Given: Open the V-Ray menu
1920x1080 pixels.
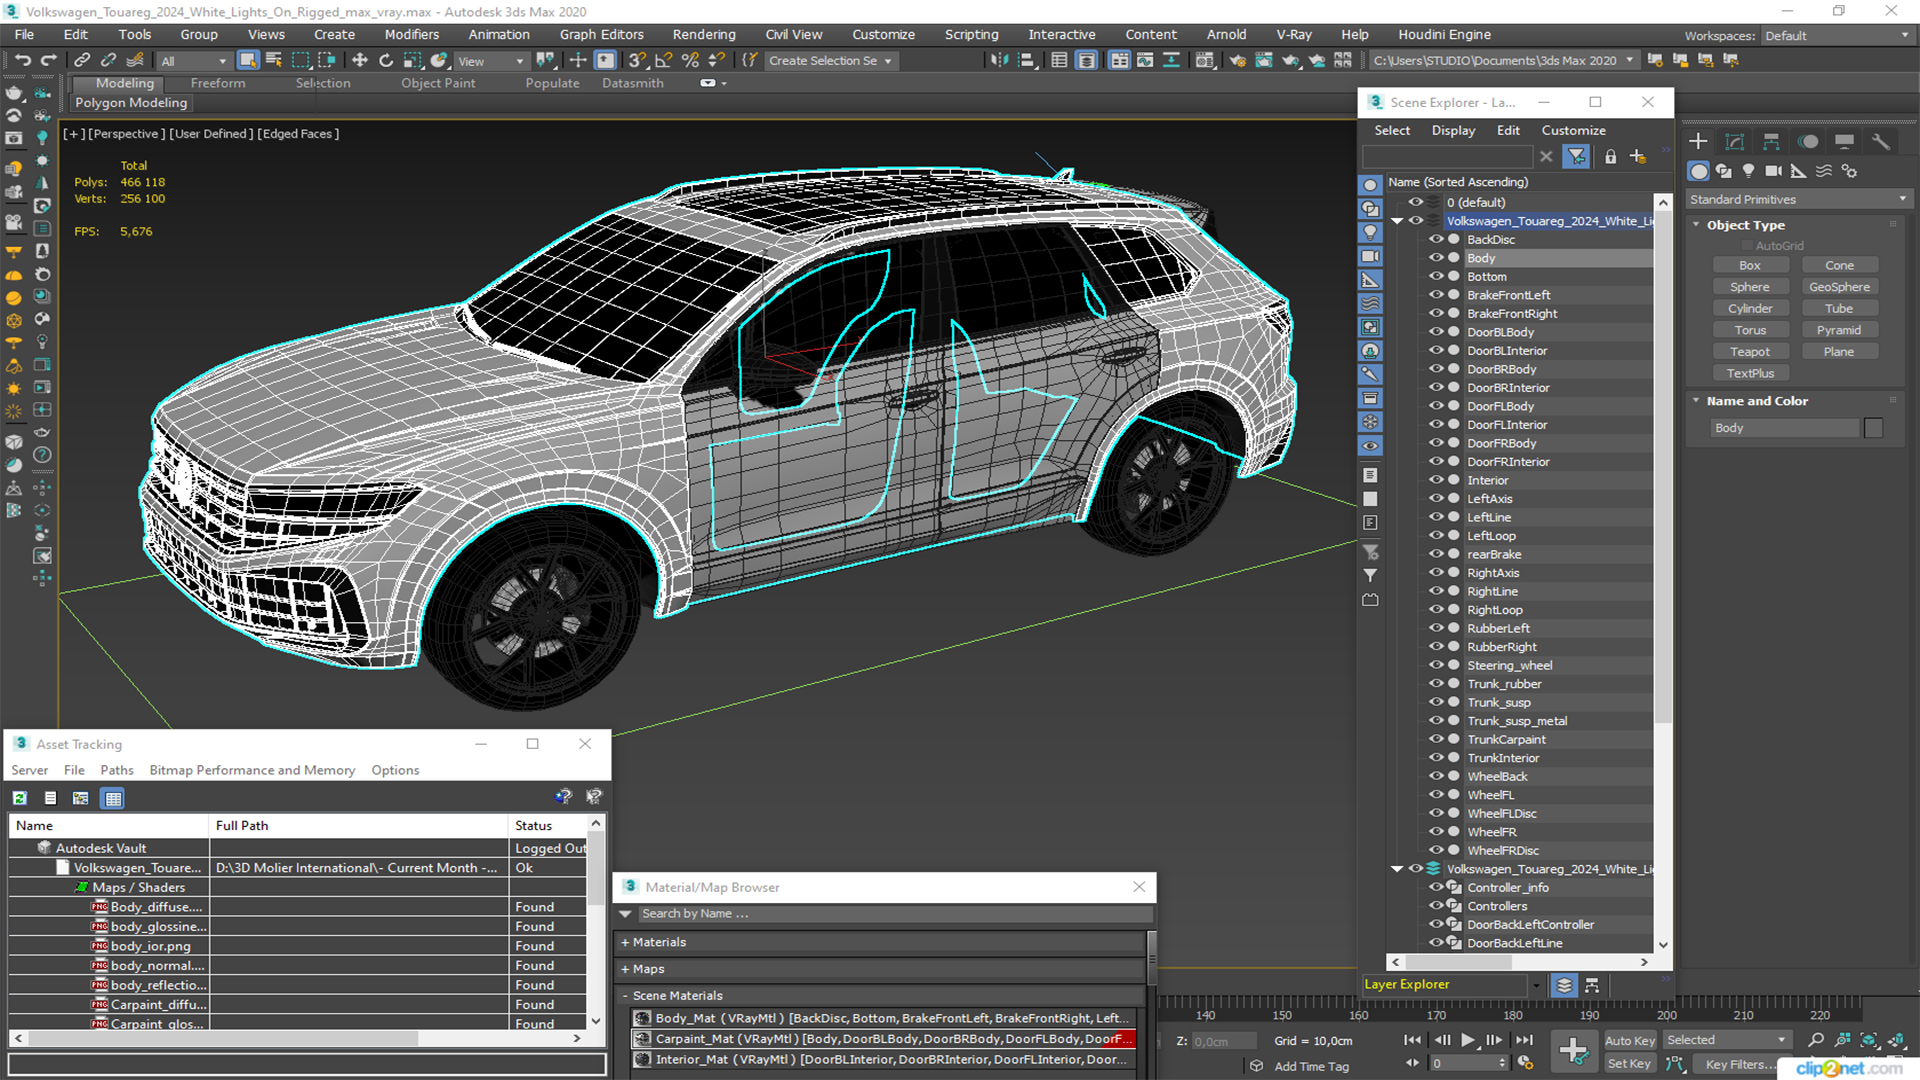Looking at the screenshot, I should [x=1293, y=34].
